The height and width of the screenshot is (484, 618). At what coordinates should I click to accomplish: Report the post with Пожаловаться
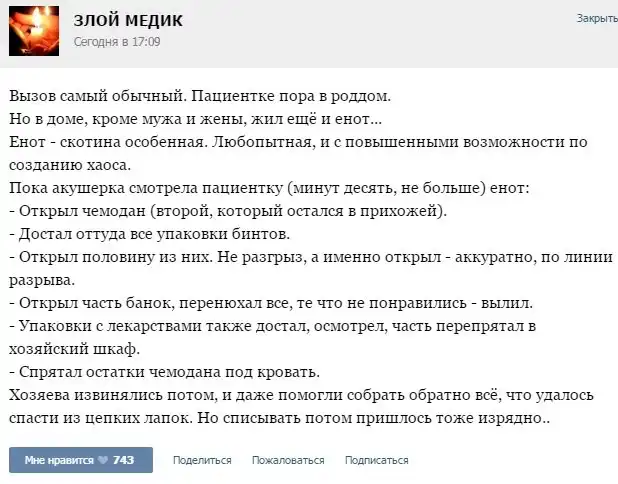288,460
